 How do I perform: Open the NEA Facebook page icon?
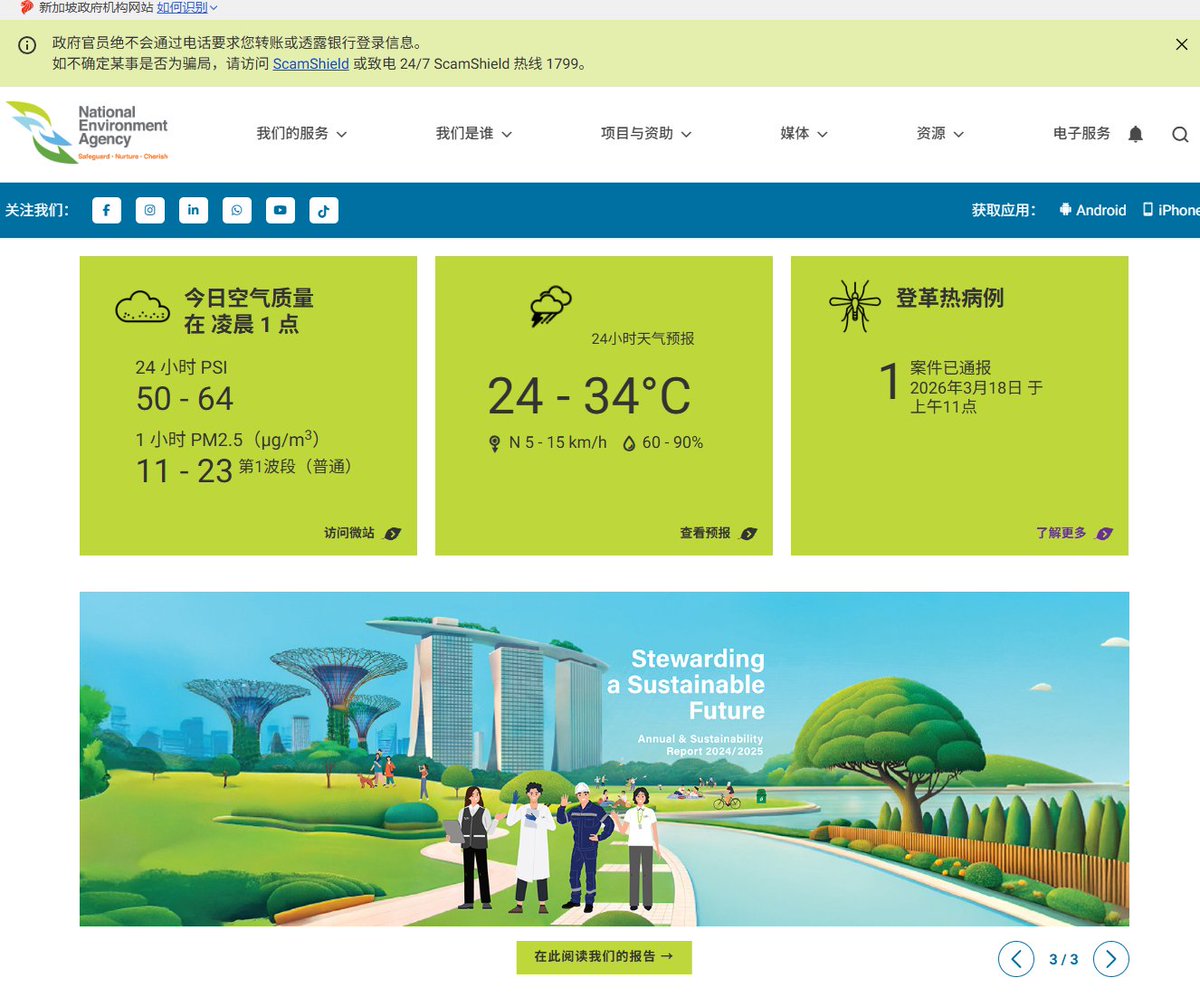pos(107,210)
